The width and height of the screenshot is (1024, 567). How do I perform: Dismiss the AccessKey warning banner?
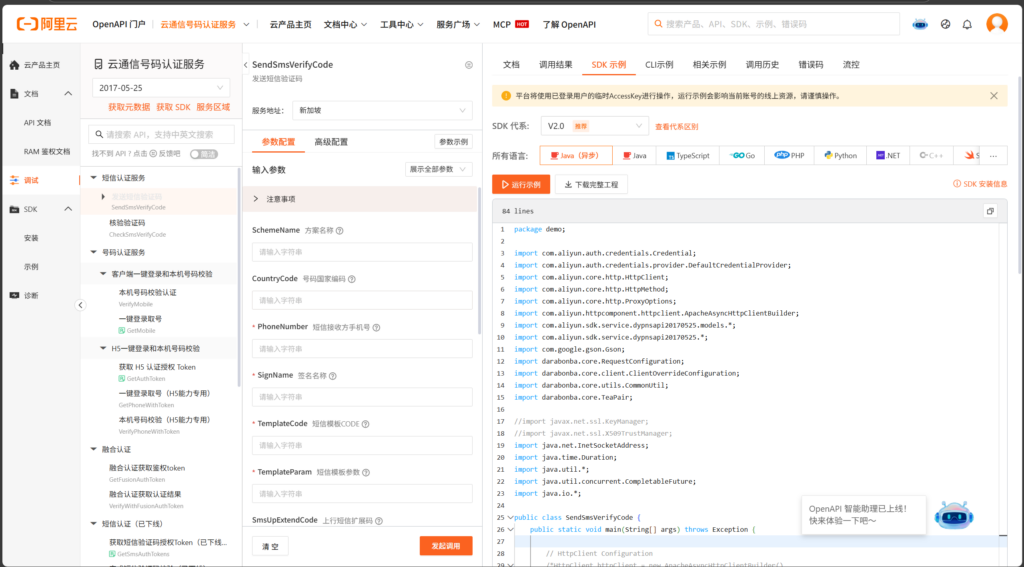[993, 96]
